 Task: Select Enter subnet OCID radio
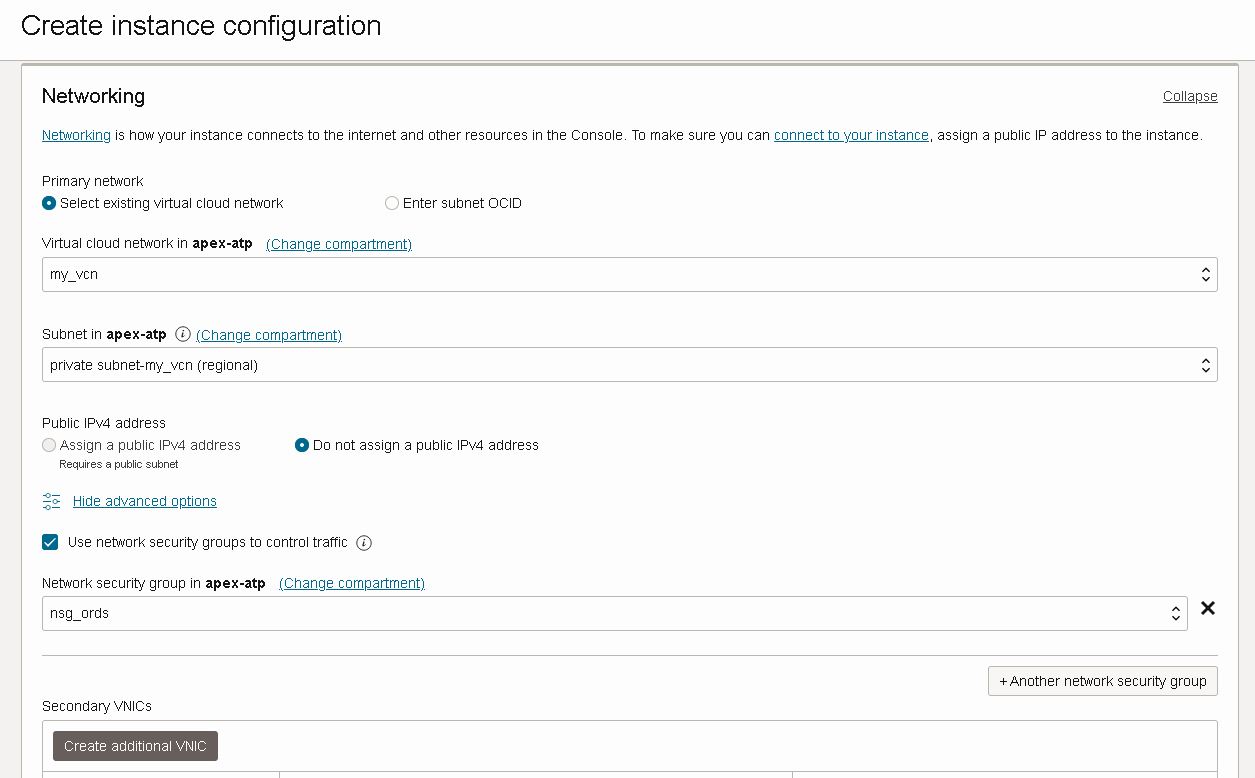(392, 203)
